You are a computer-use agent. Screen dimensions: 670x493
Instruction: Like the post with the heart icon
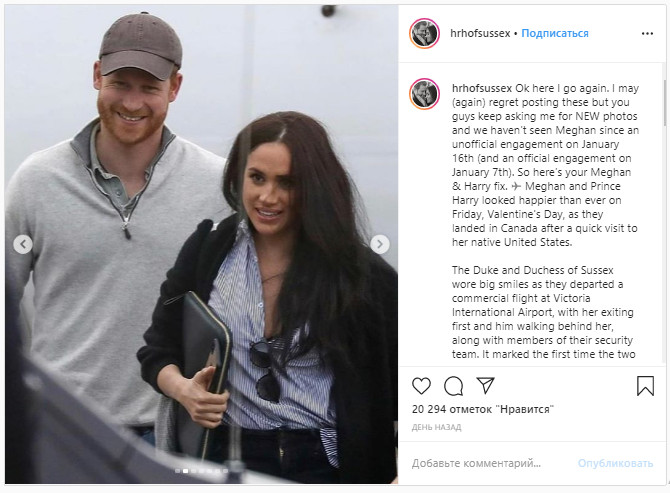click(x=421, y=386)
